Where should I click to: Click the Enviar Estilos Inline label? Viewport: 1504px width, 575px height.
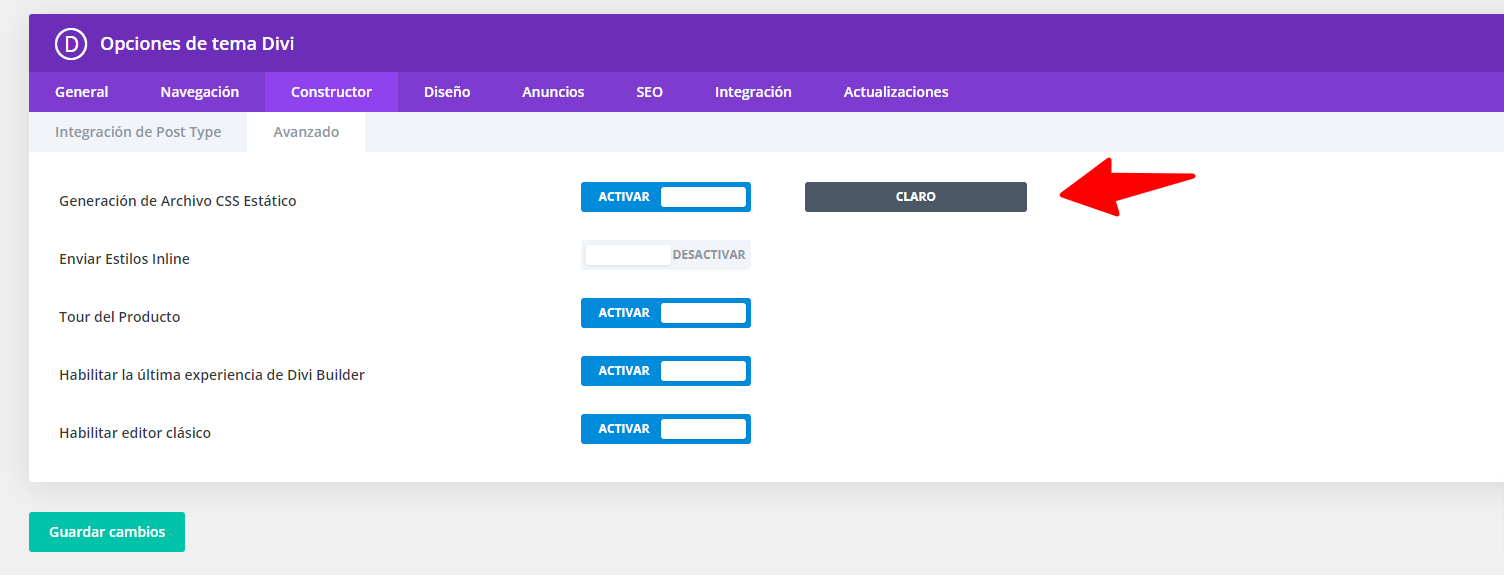coord(124,259)
